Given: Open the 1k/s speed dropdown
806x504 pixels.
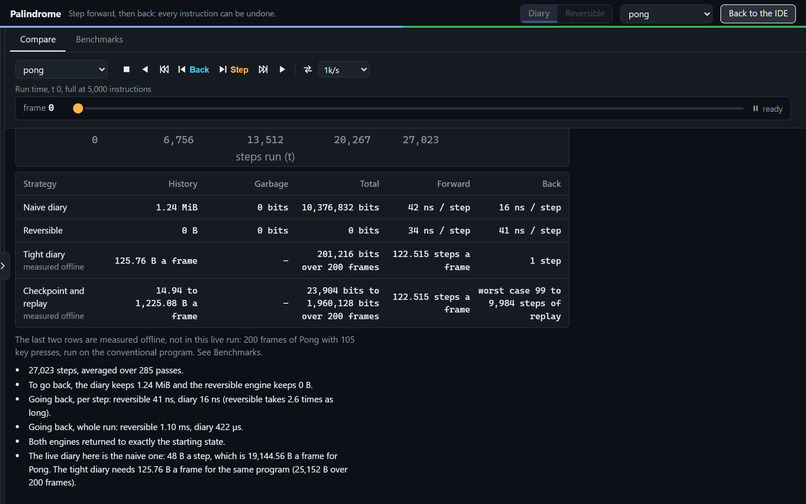Looking at the screenshot, I should coord(343,69).
